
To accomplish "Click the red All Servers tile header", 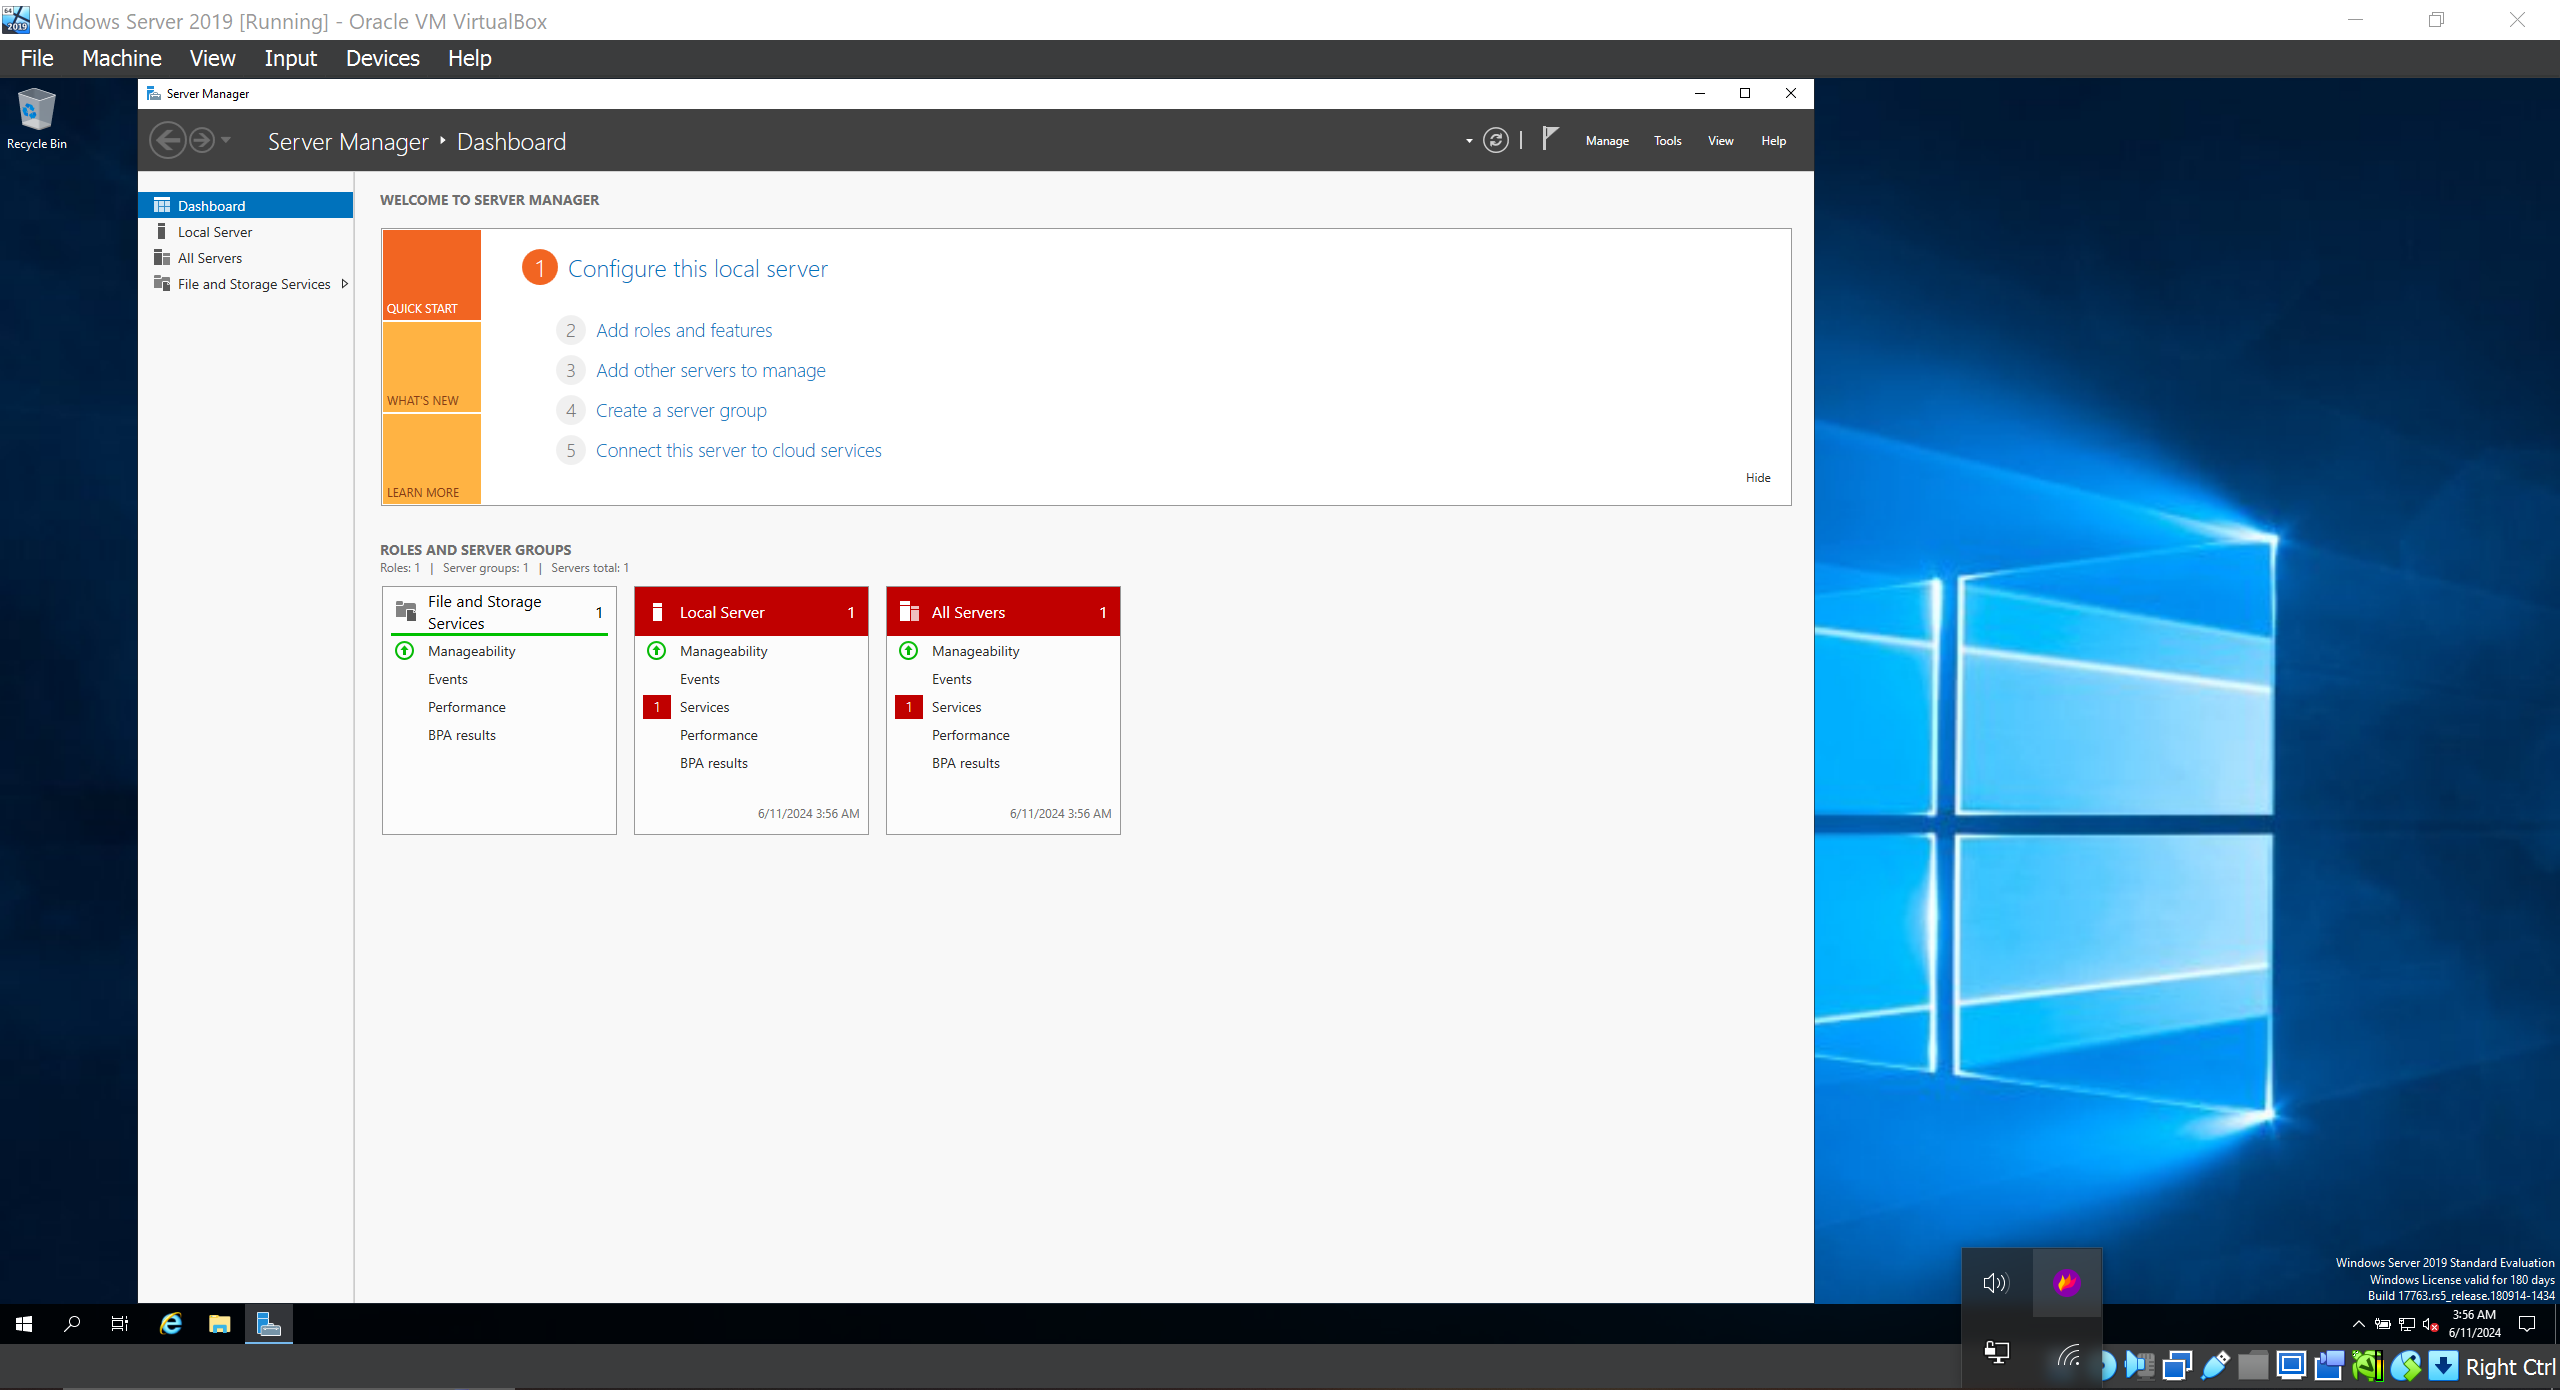I will (x=1003, y=612).
